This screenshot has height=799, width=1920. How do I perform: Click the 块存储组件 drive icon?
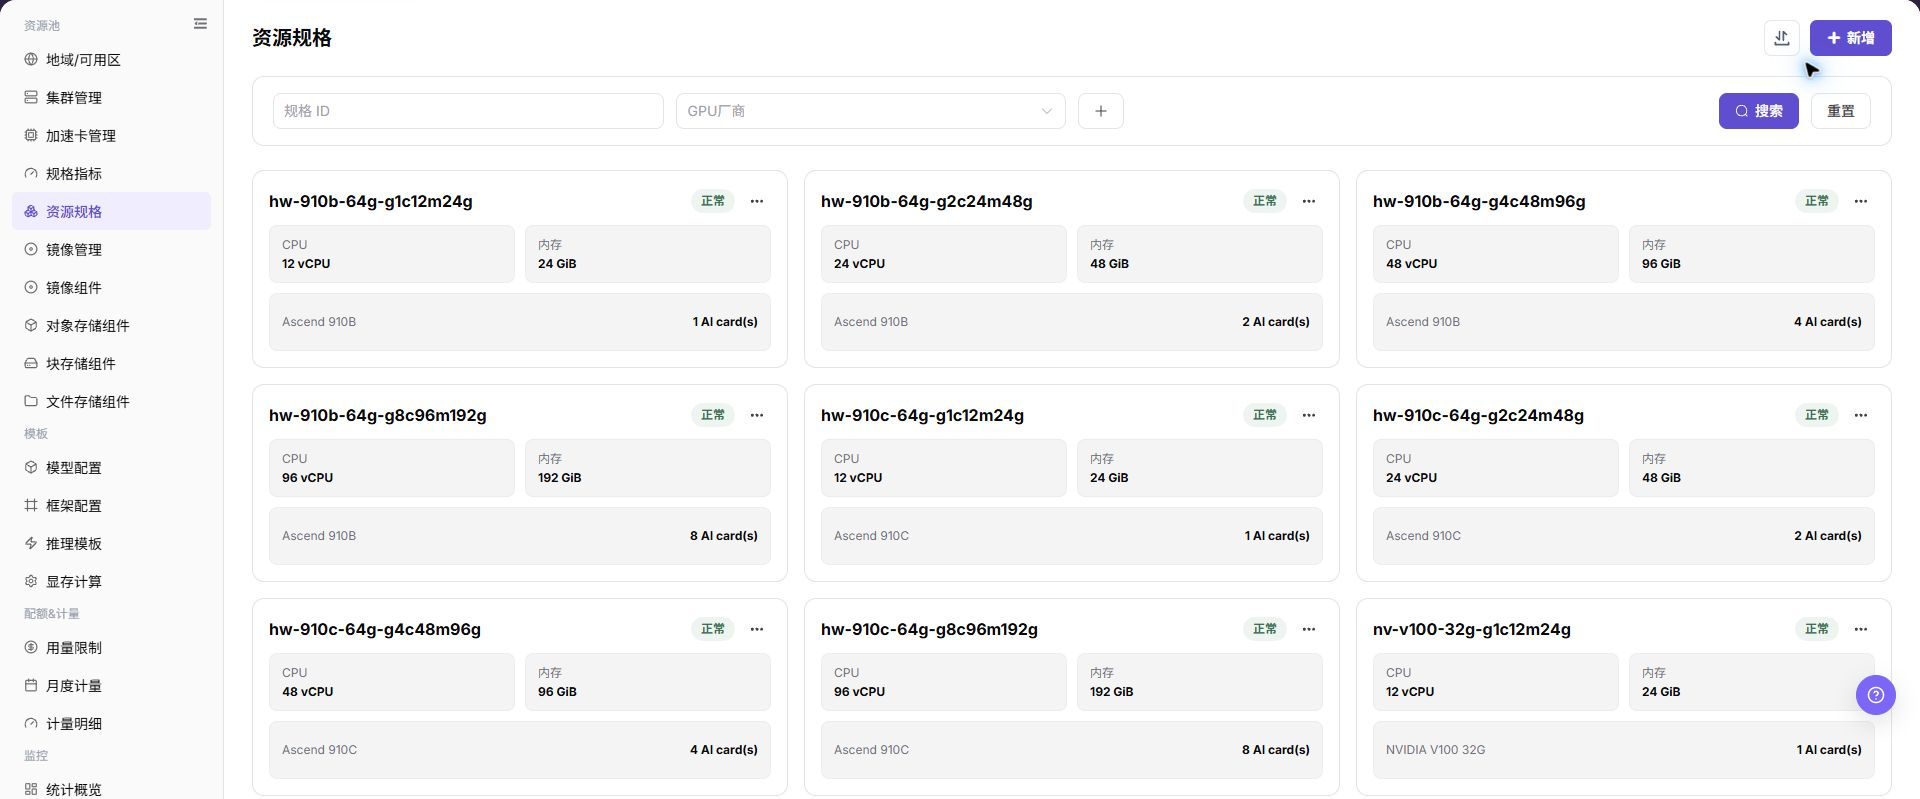click(x=31, y=364)
